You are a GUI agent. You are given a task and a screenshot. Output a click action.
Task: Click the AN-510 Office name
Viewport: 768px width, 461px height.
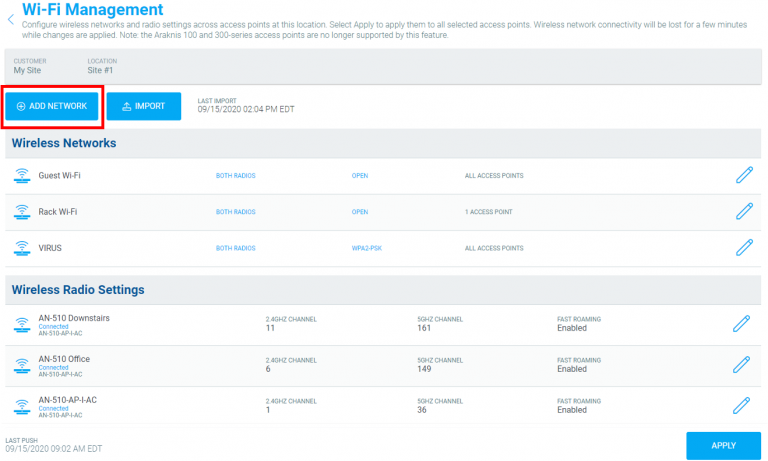pos(64,359)
